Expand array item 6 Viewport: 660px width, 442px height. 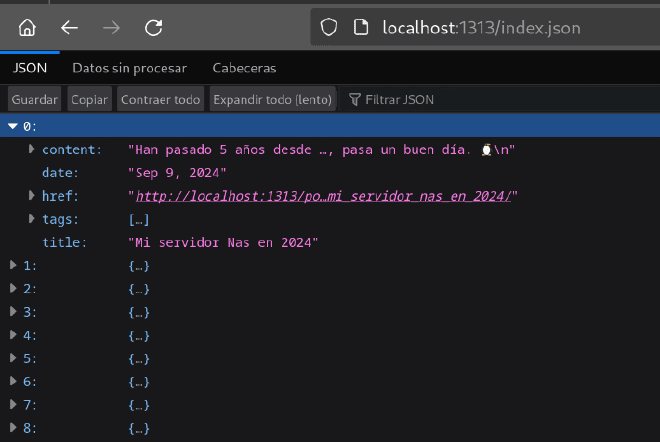13,381
